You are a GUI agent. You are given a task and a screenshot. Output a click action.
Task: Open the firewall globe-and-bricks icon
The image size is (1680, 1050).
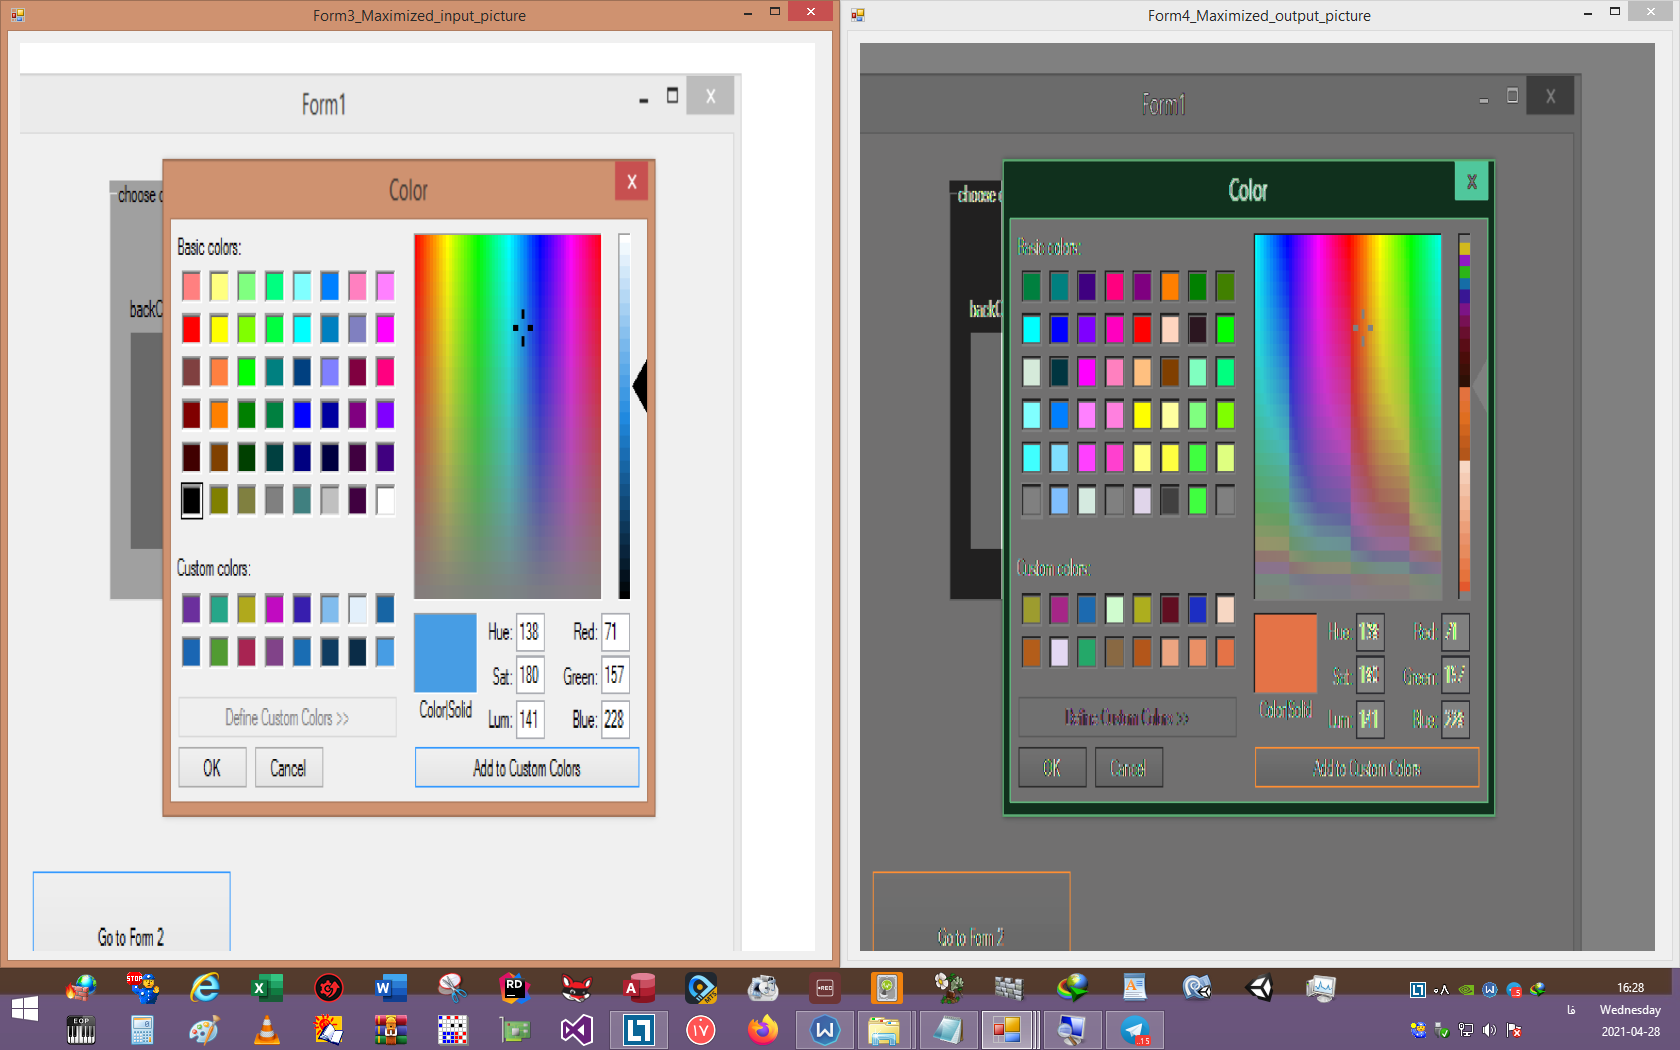81,988
